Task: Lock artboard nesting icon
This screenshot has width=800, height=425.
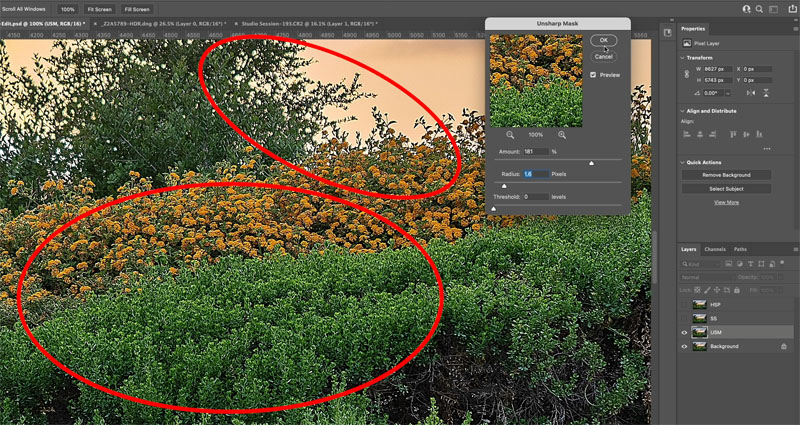Action: [727, 290]
